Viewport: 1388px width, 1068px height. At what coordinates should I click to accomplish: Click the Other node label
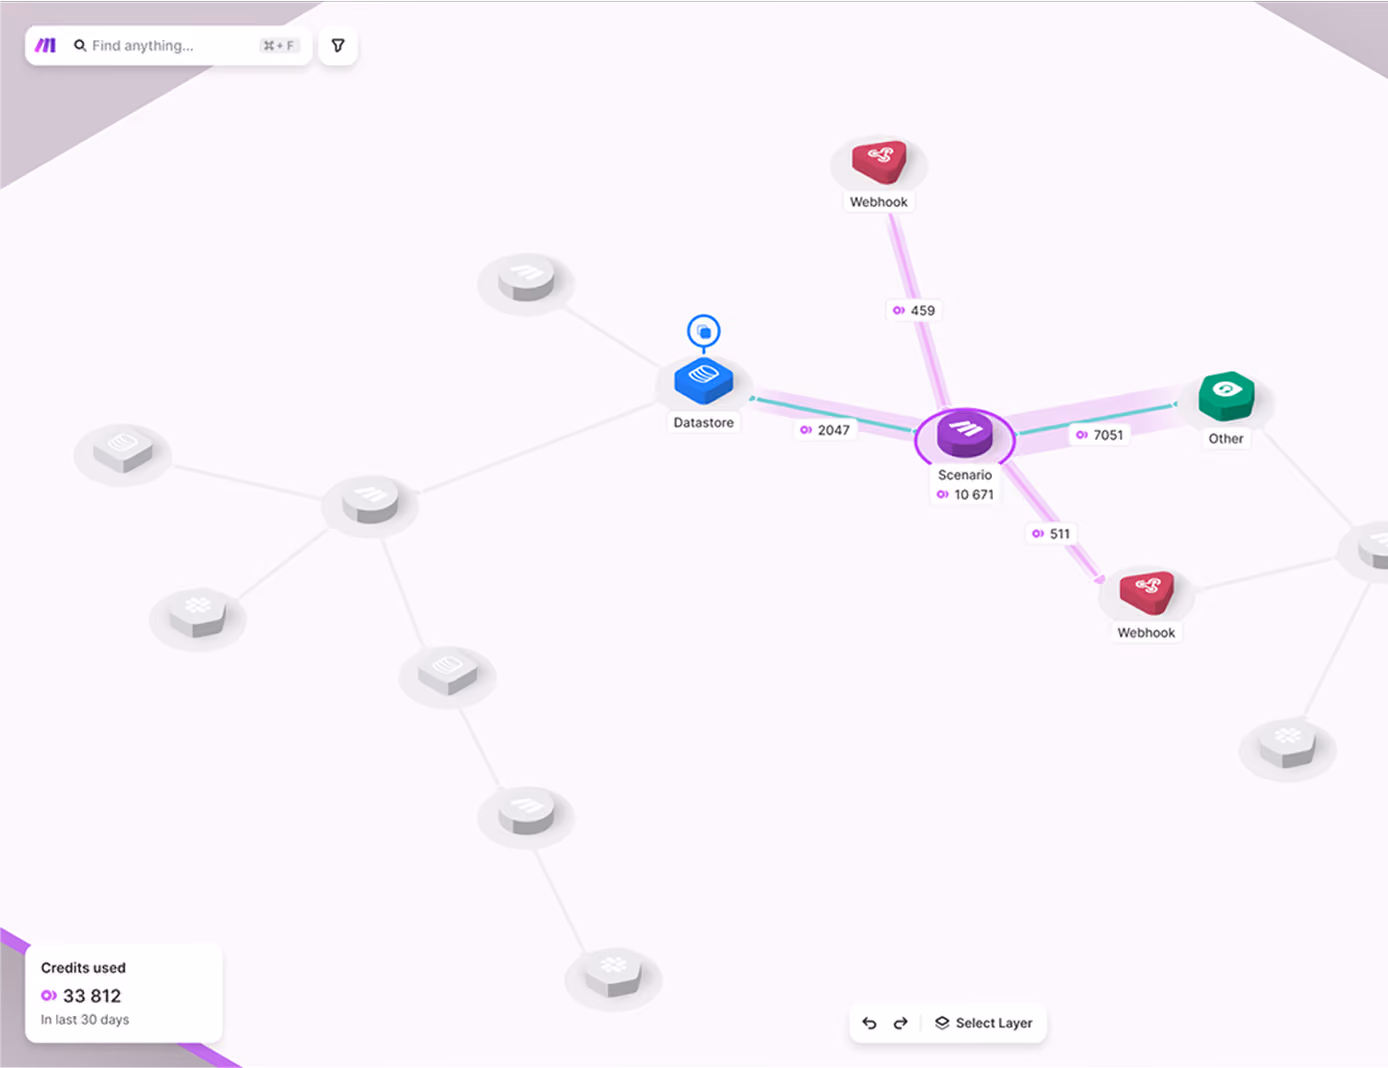pos(1226,439)
